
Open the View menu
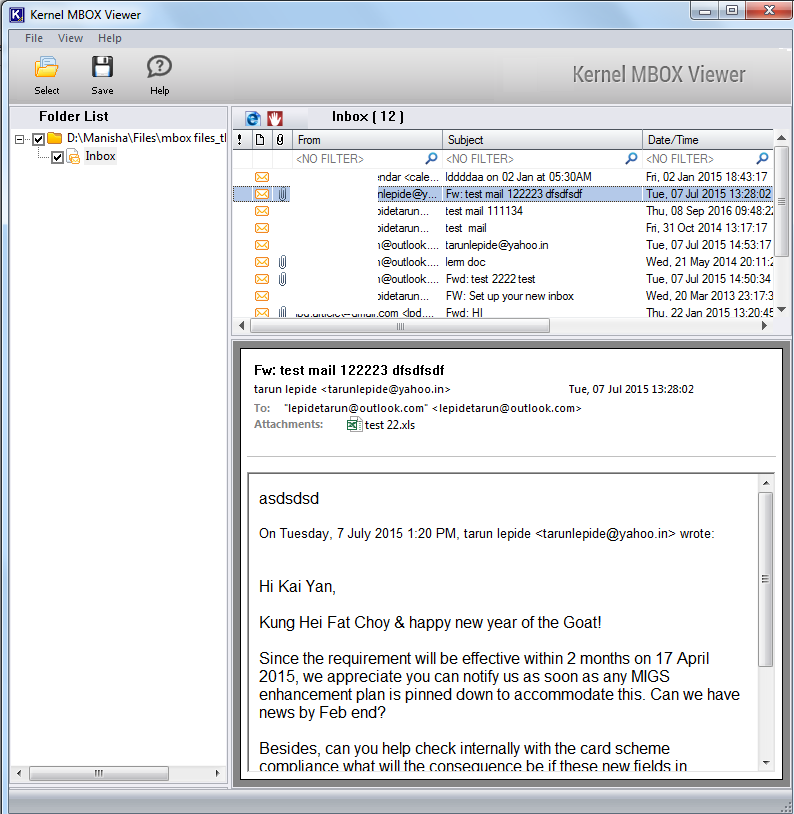point(70,38)
